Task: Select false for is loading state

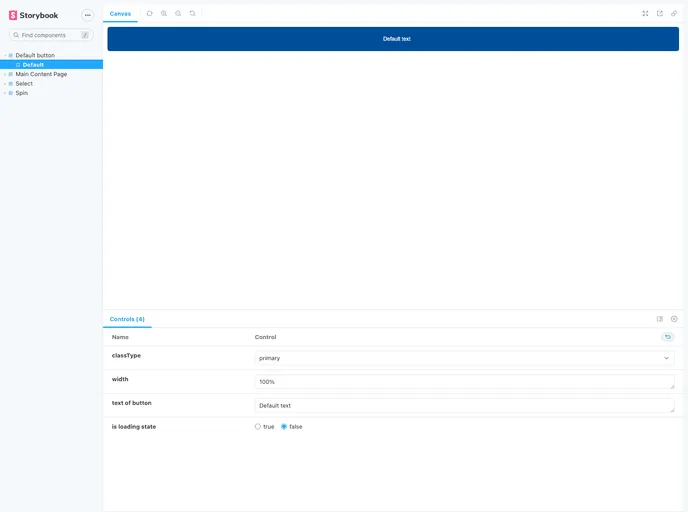Action: click(x=284, y=426)
